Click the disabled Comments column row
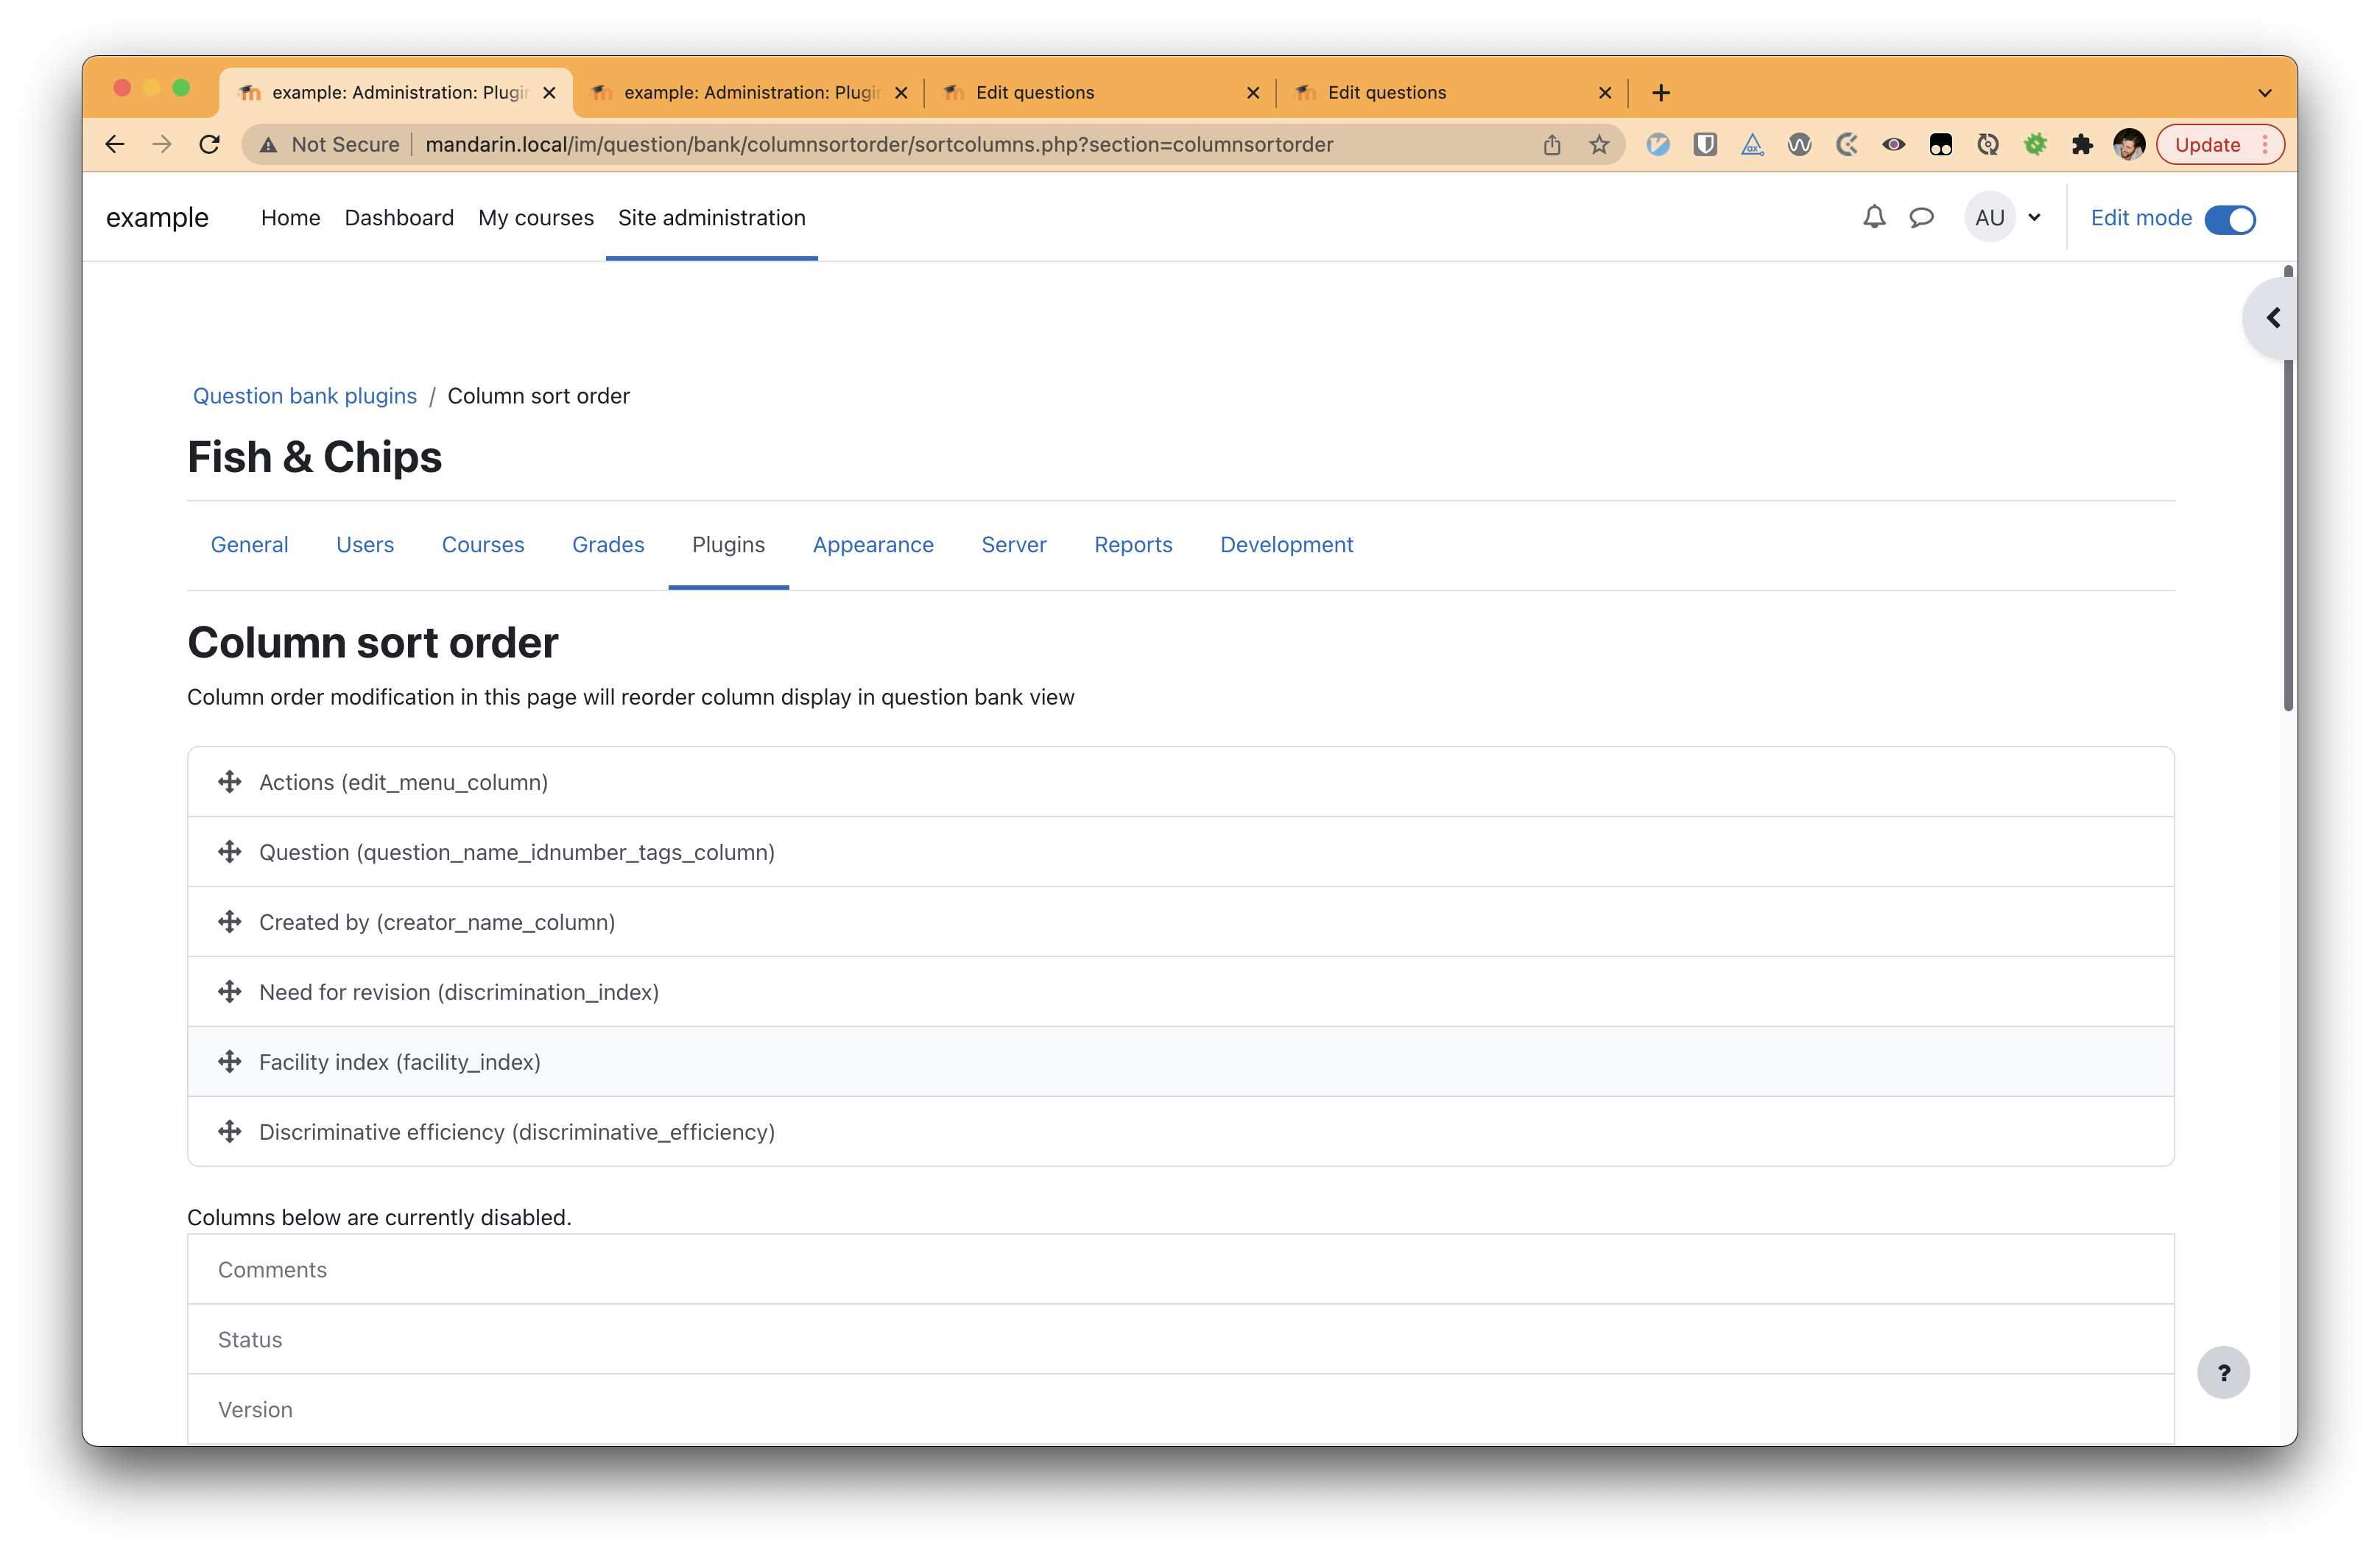Viewport: 2380px width, 1555px height. [x=1180, y=1269]
